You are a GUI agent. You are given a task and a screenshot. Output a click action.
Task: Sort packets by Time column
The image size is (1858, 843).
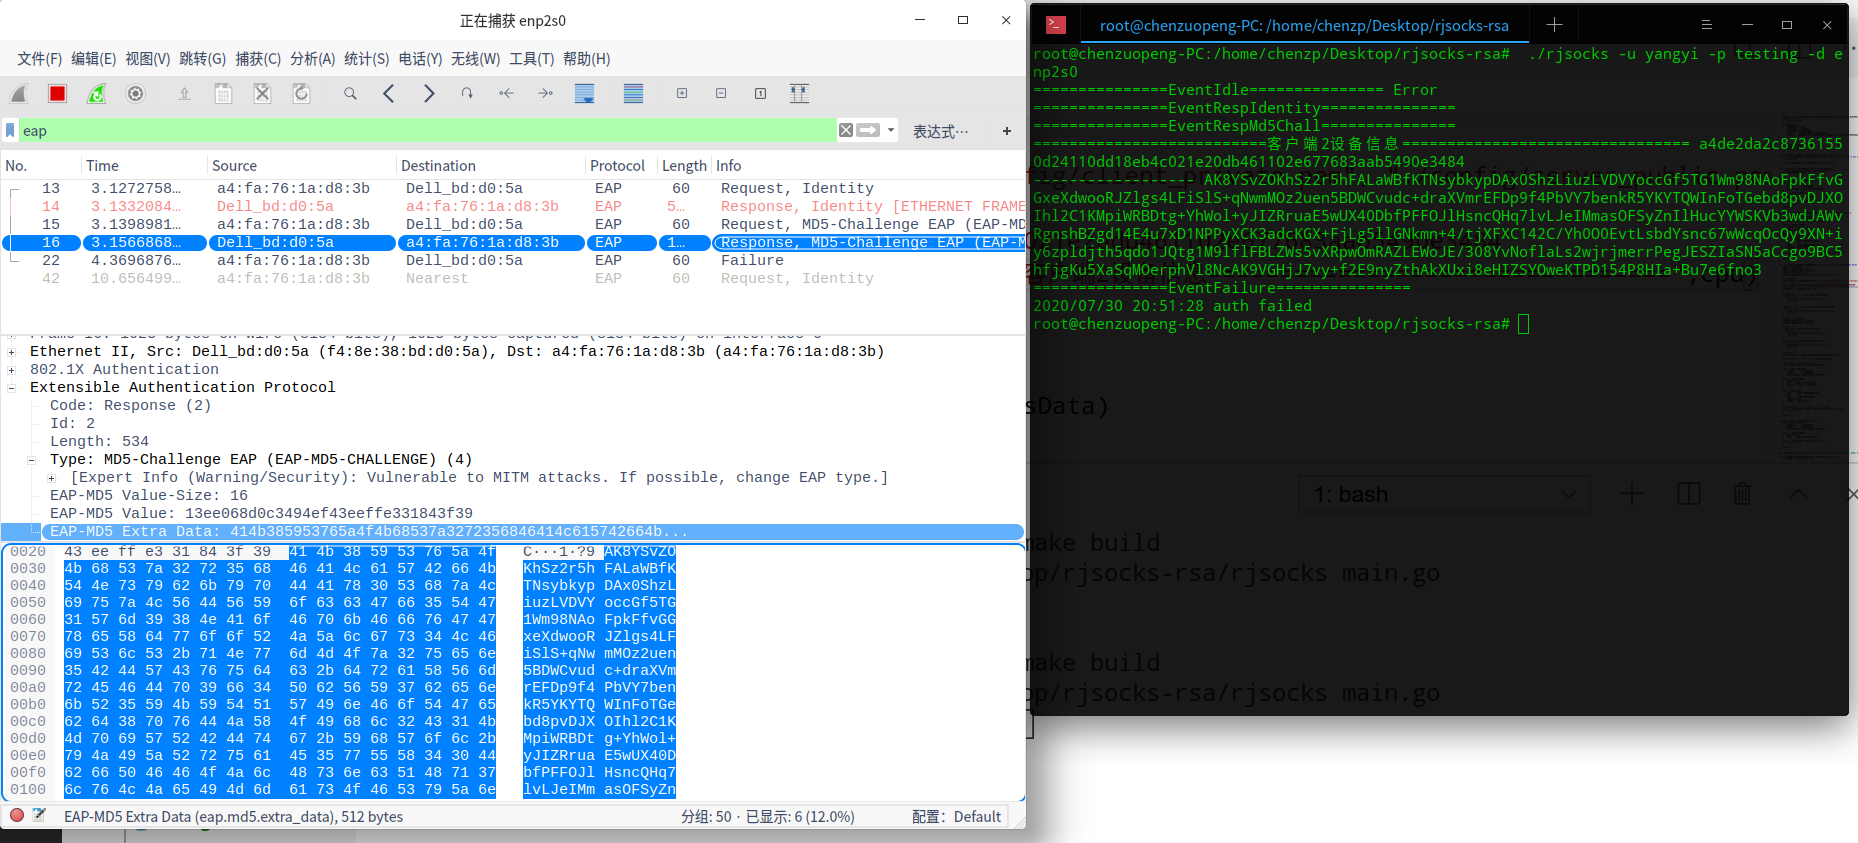pyautogui.click(x=144, y=165)
